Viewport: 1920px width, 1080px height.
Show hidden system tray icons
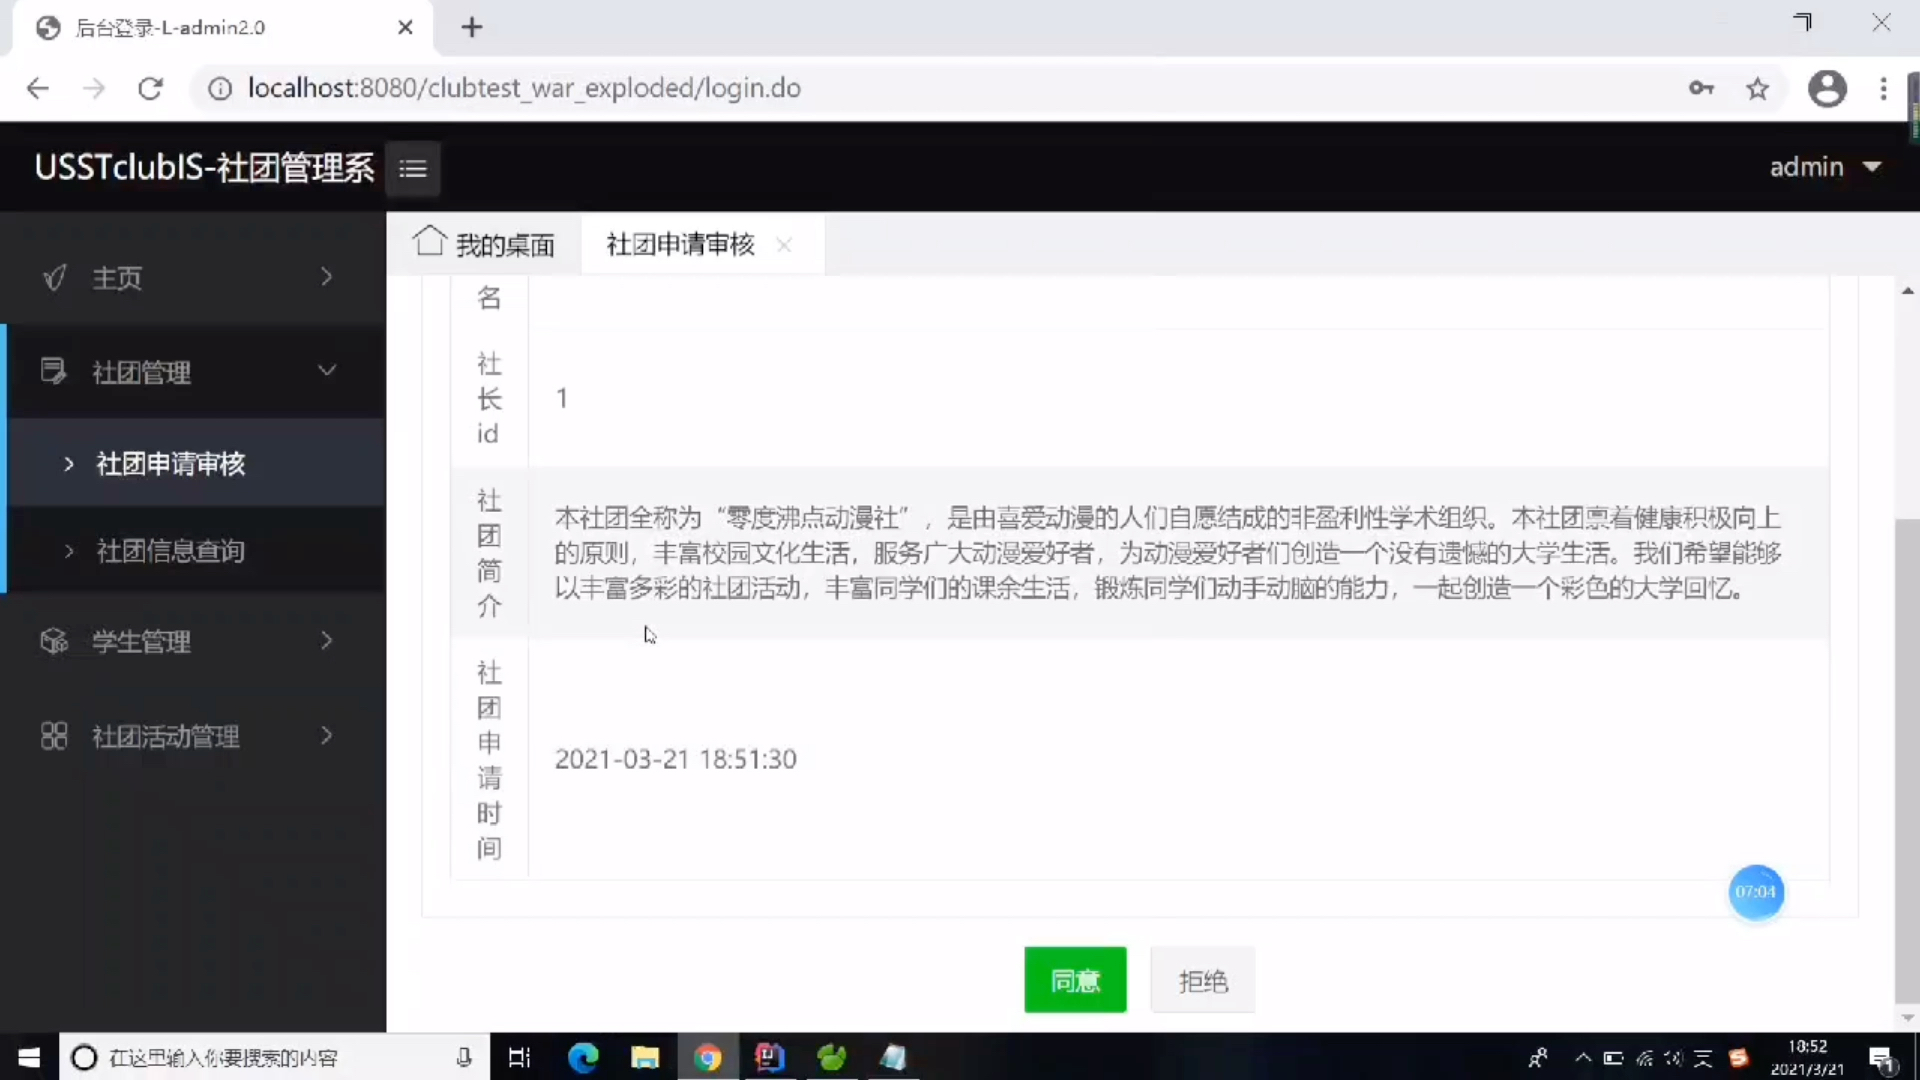click(x=1582, y=1057)
